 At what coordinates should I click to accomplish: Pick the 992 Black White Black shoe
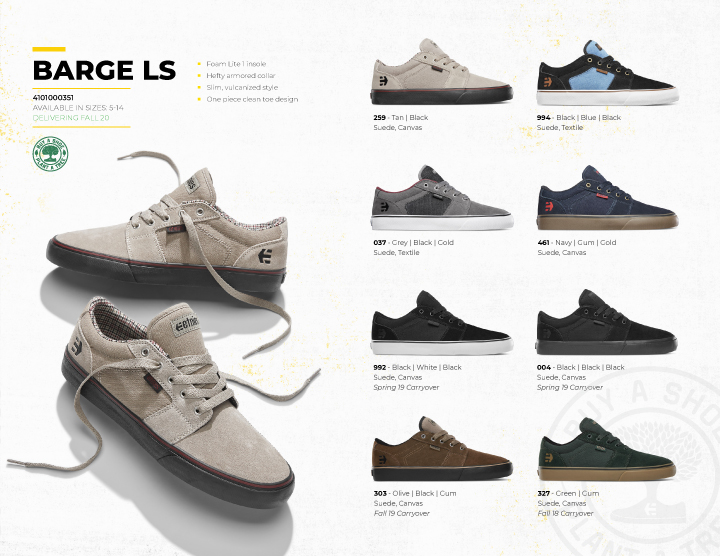(441, 323)
